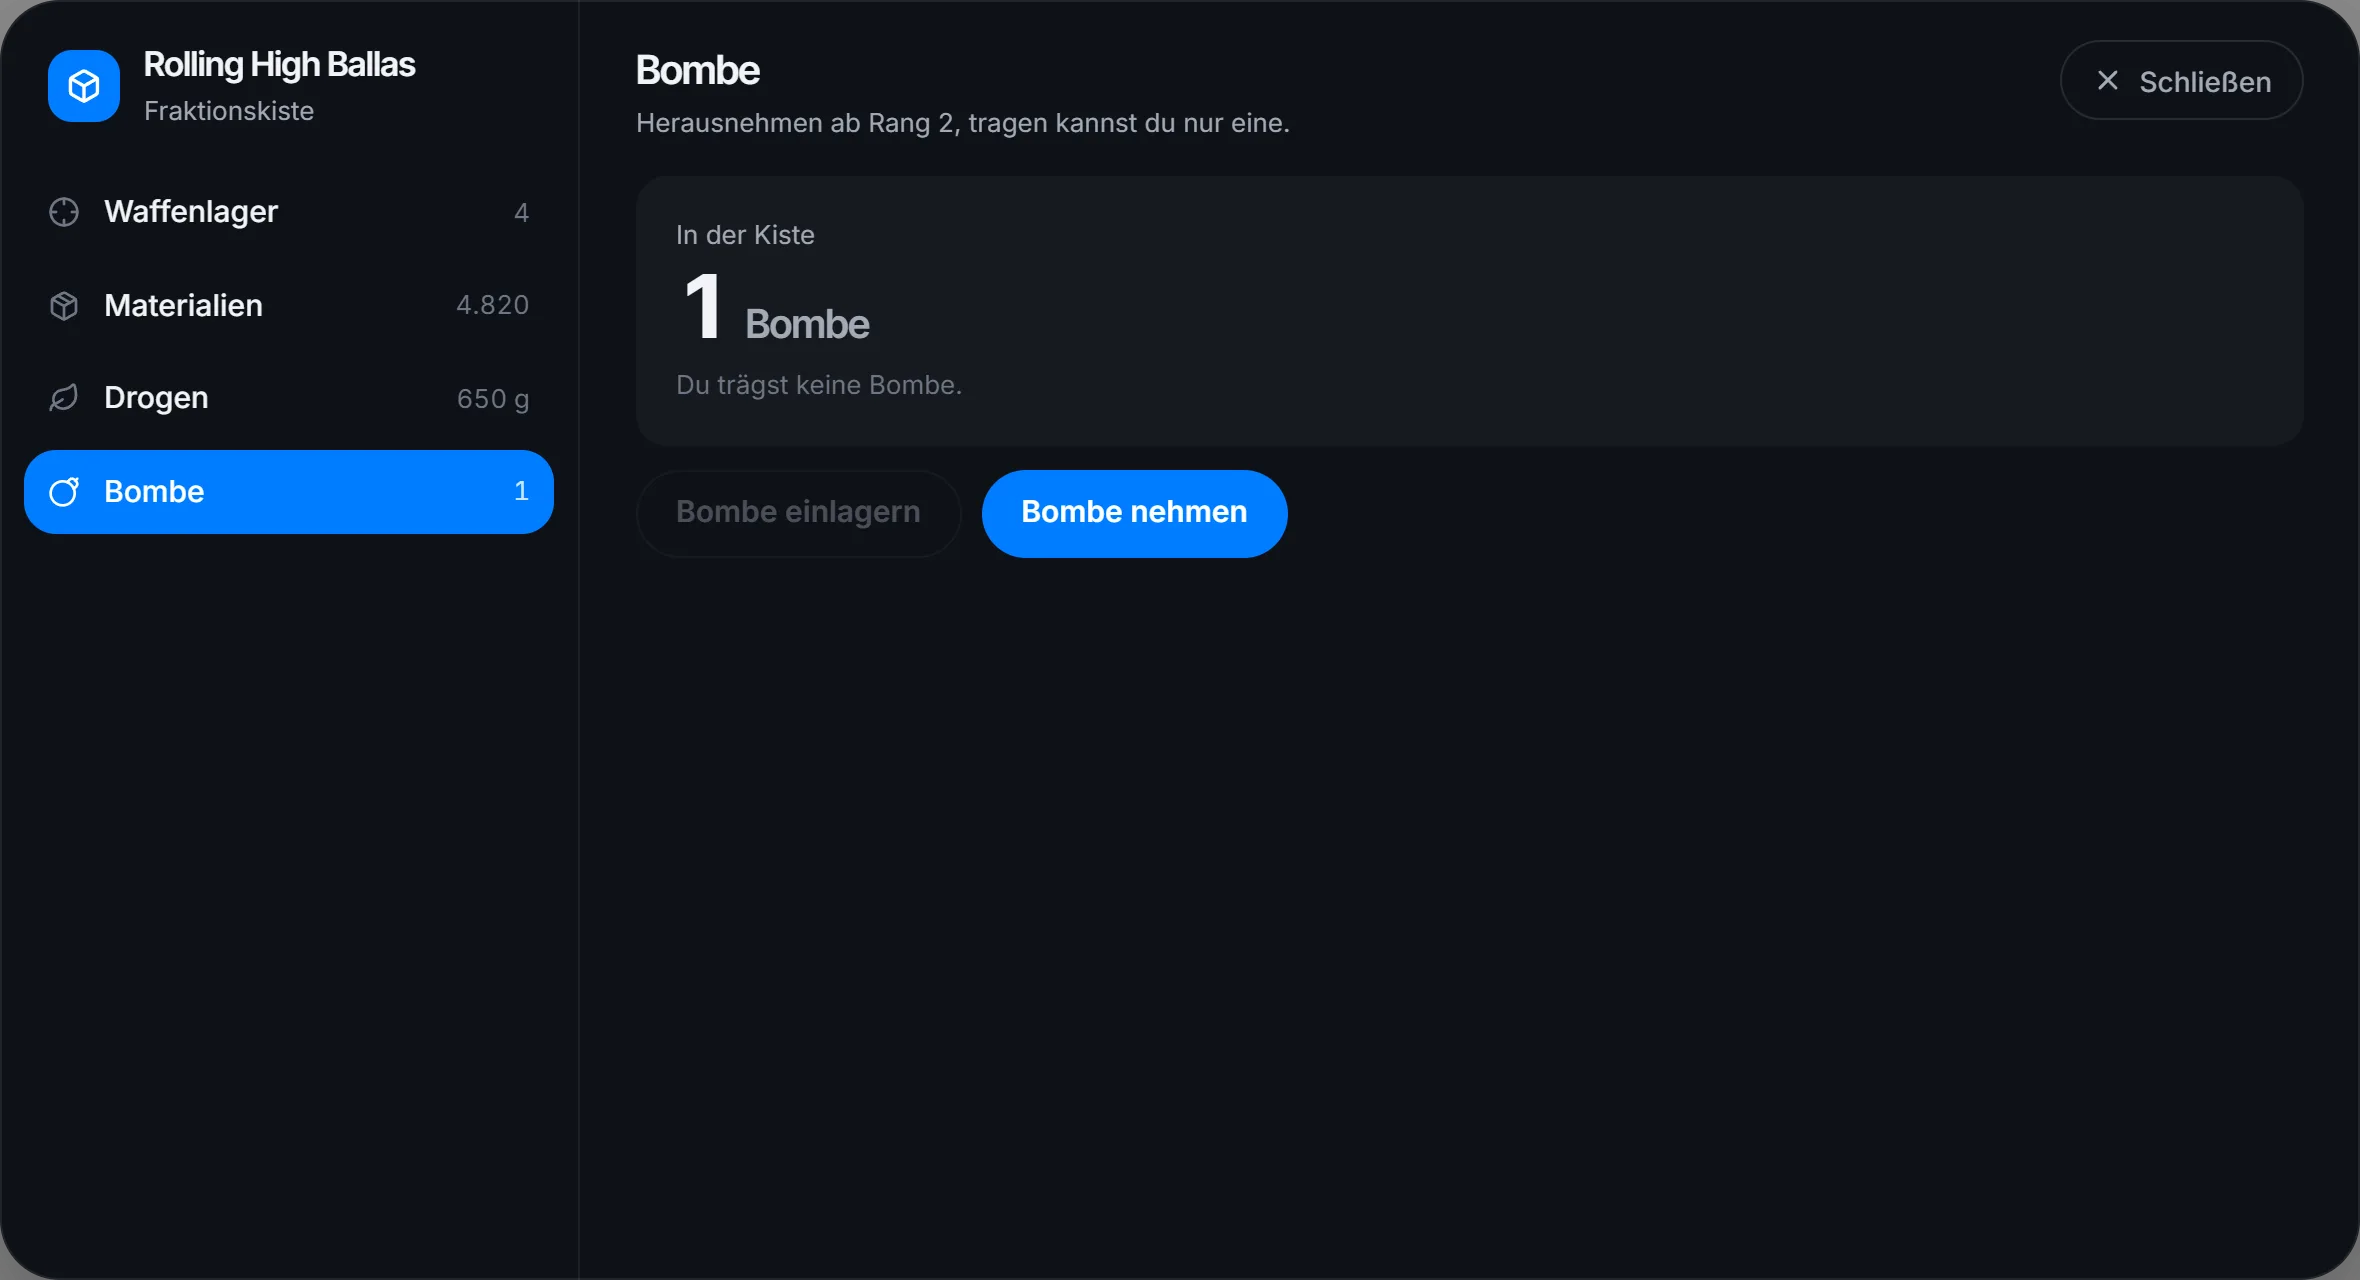
Task: Click the blue cube Fraktionskiste logo
Action: pyautogui.click(x=84, y=86)
